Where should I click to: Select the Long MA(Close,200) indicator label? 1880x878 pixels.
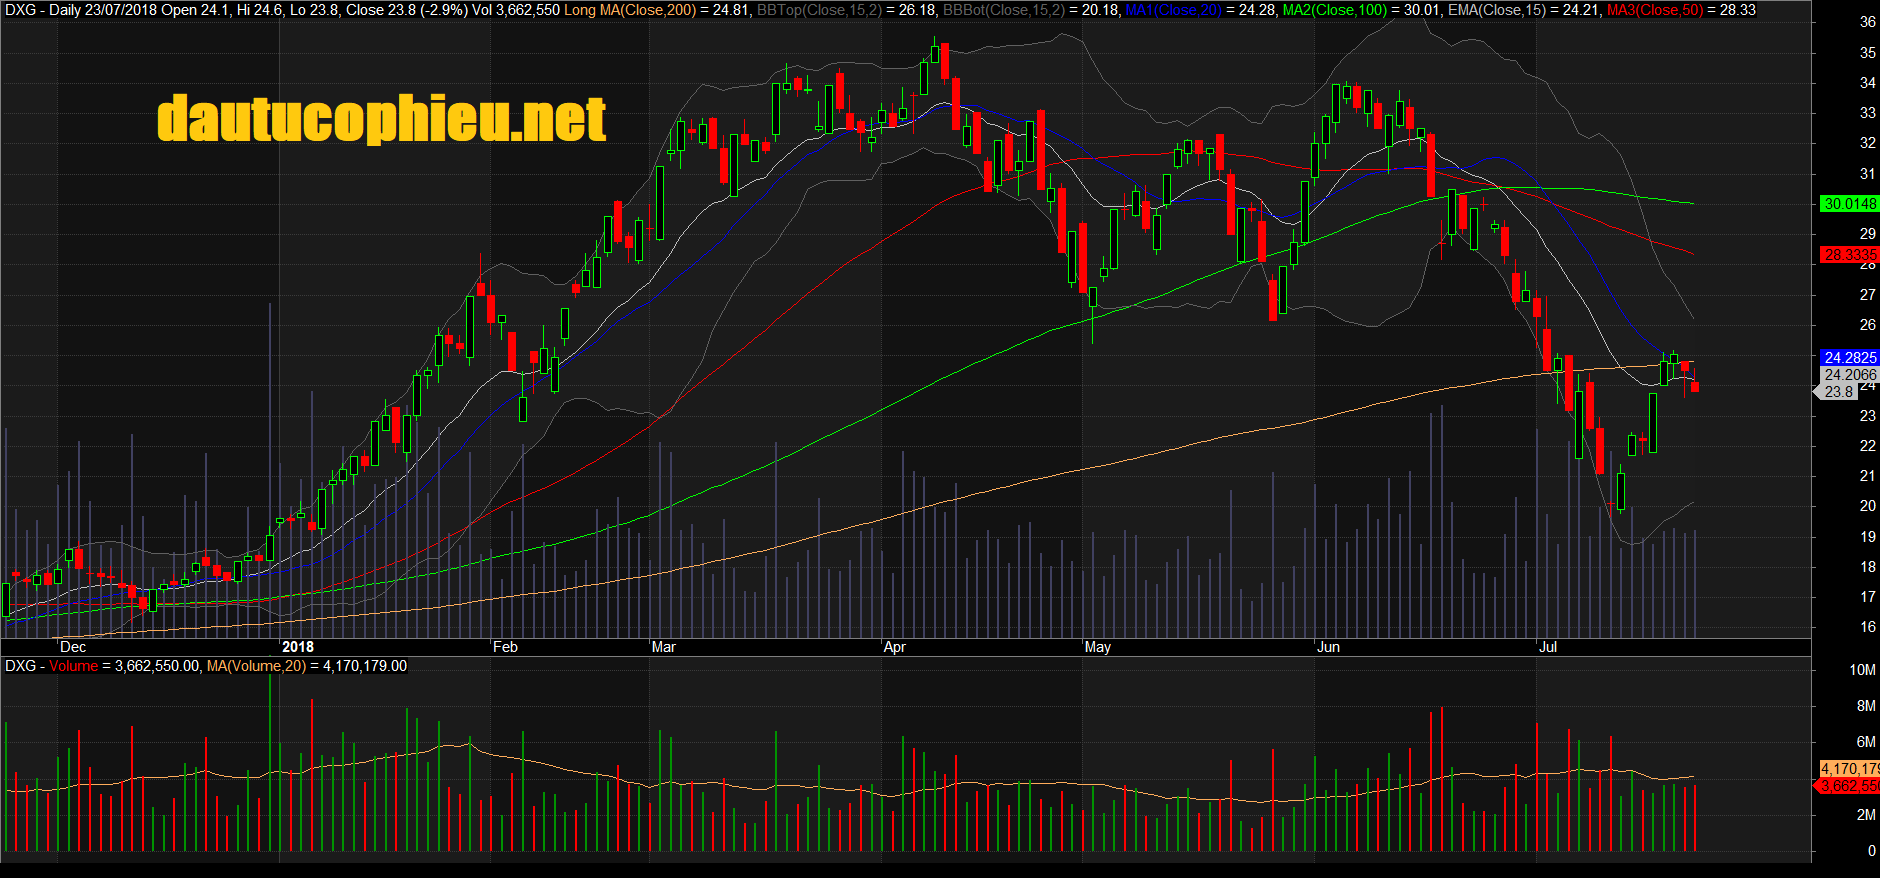point(630,10)
